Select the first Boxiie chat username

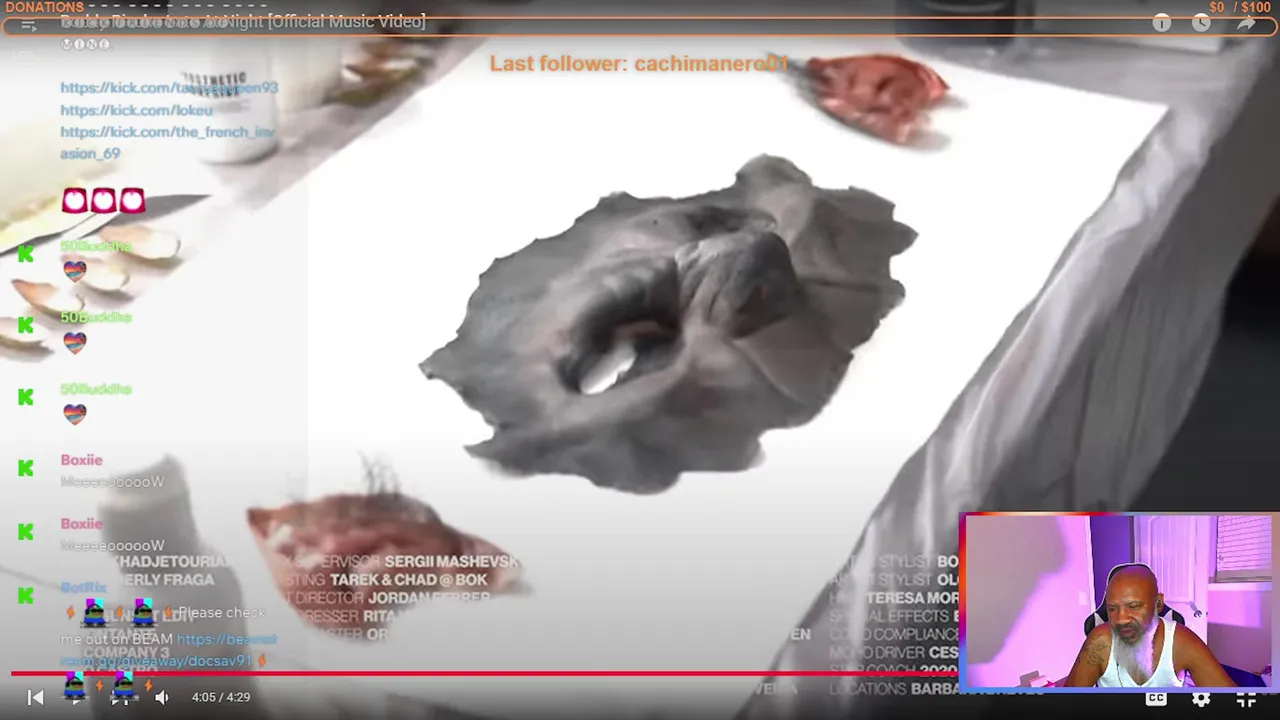click(x=81, y=460)
